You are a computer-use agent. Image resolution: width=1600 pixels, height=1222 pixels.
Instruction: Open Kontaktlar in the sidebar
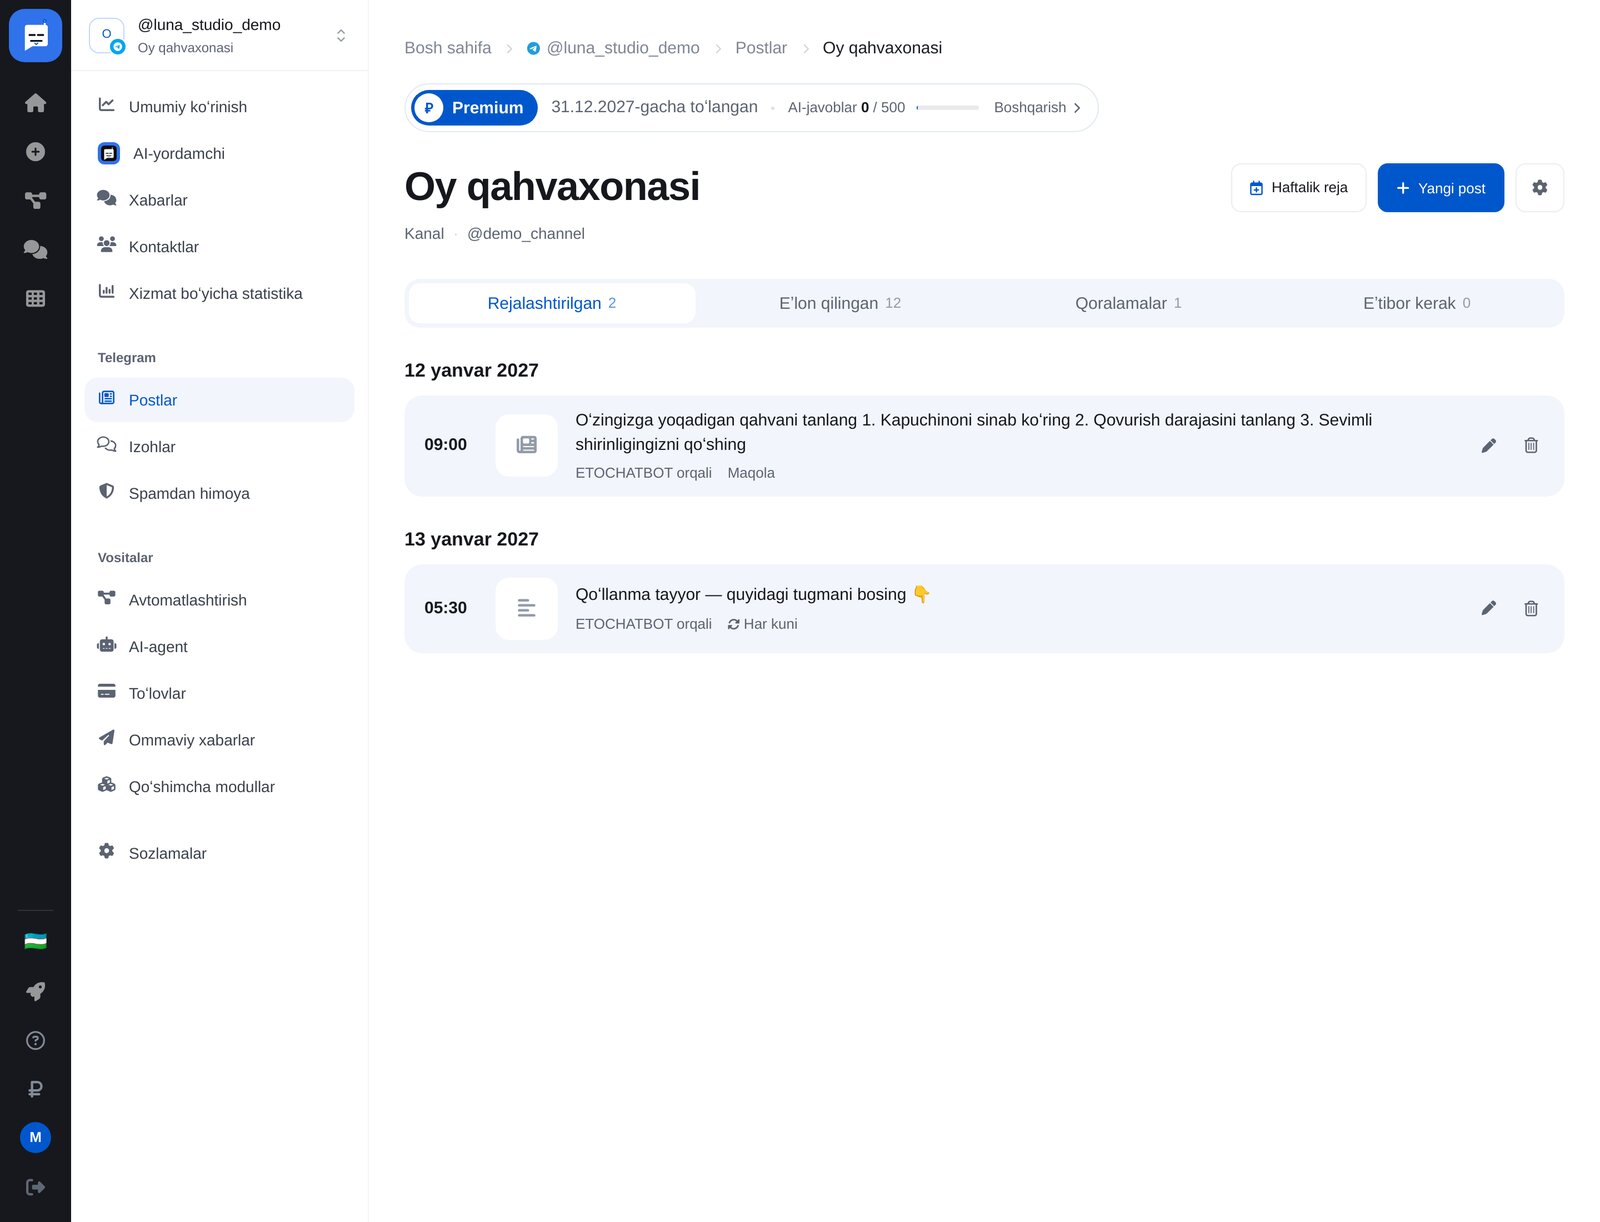point(219,247)
